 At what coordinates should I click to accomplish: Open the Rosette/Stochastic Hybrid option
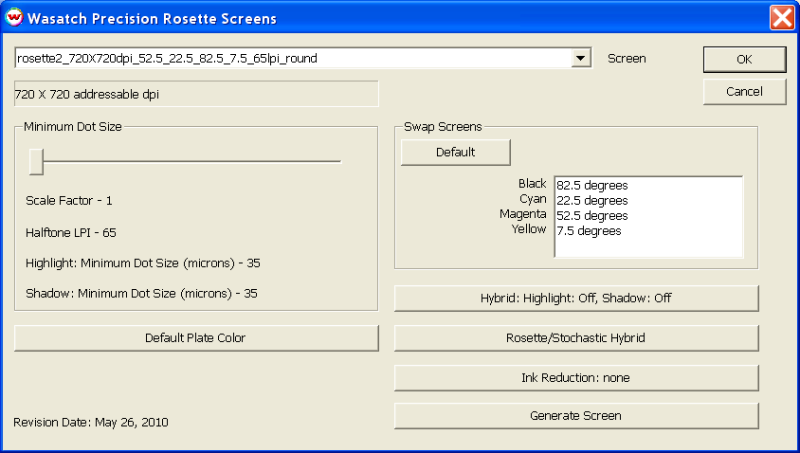coord(576,338)
